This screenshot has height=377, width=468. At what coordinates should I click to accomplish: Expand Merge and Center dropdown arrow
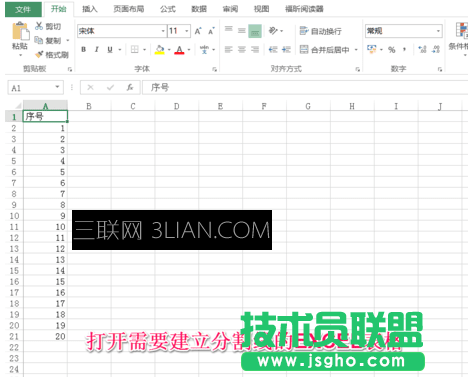pos(356,50)
